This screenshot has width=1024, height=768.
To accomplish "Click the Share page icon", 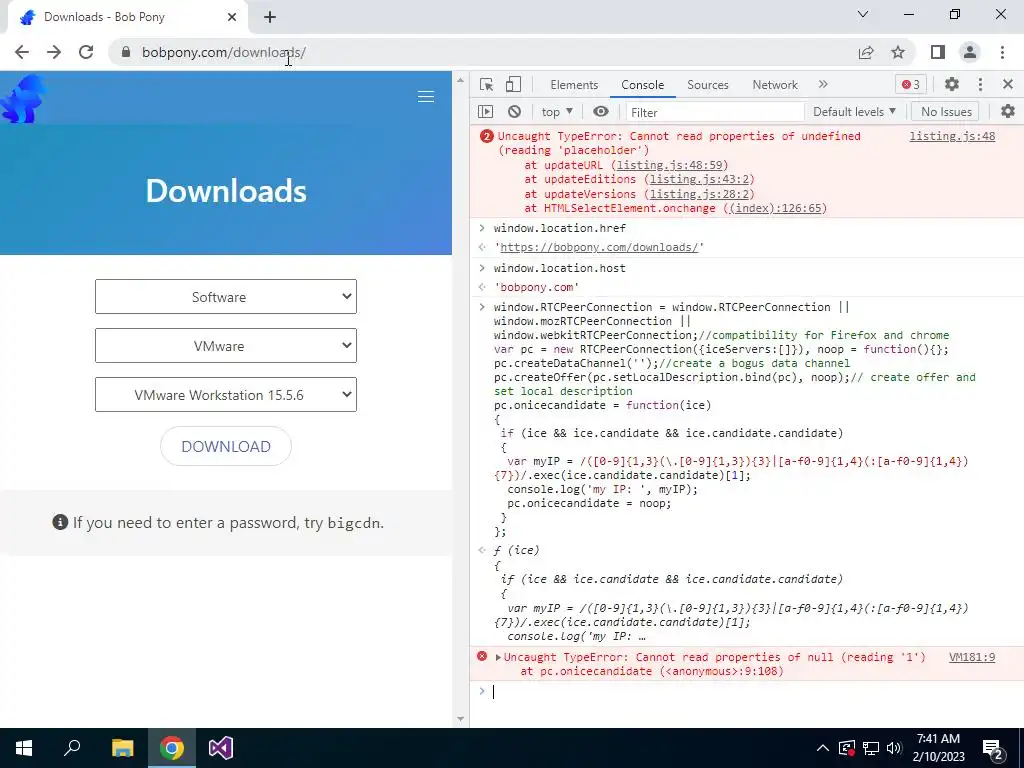I will click(x=866, y=52).
